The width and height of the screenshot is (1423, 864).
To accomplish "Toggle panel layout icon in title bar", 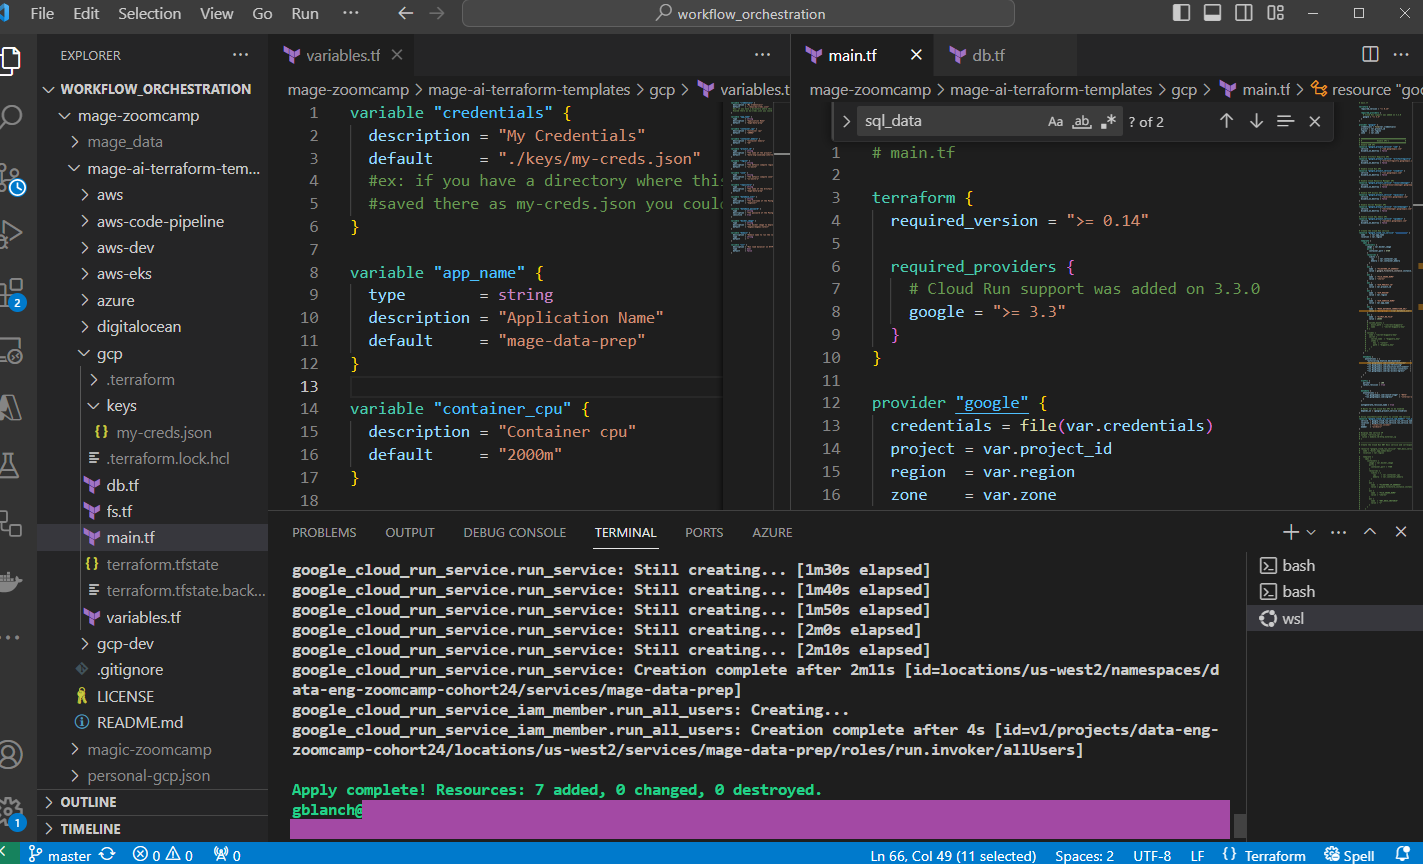I will 1212,13.
